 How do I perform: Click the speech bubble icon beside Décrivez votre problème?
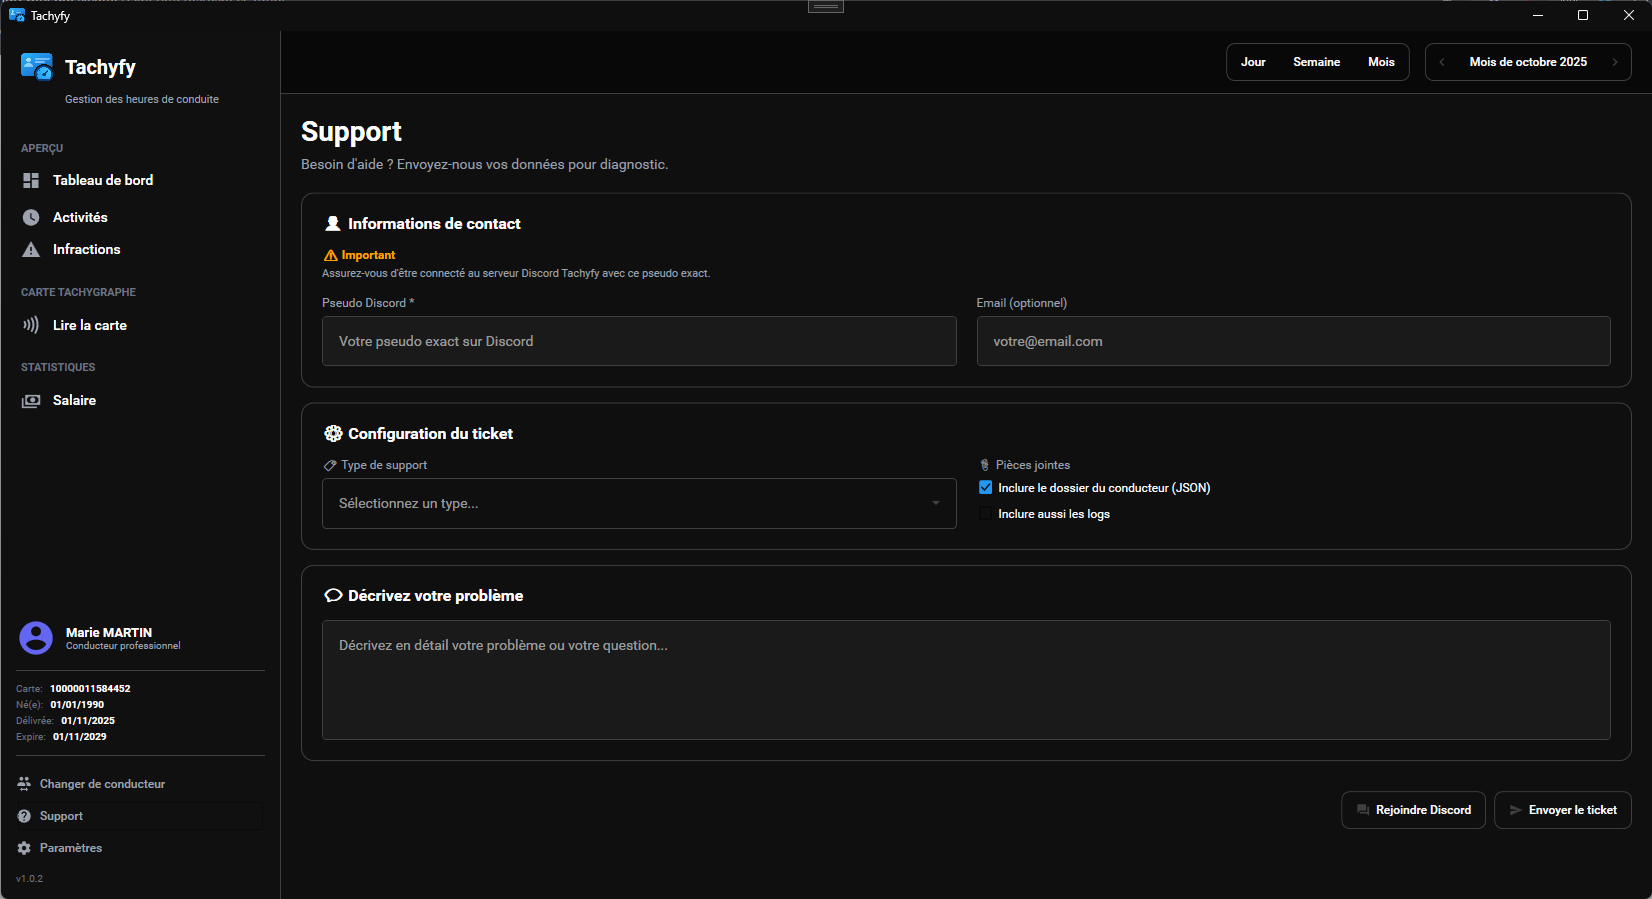coord(333,595)
